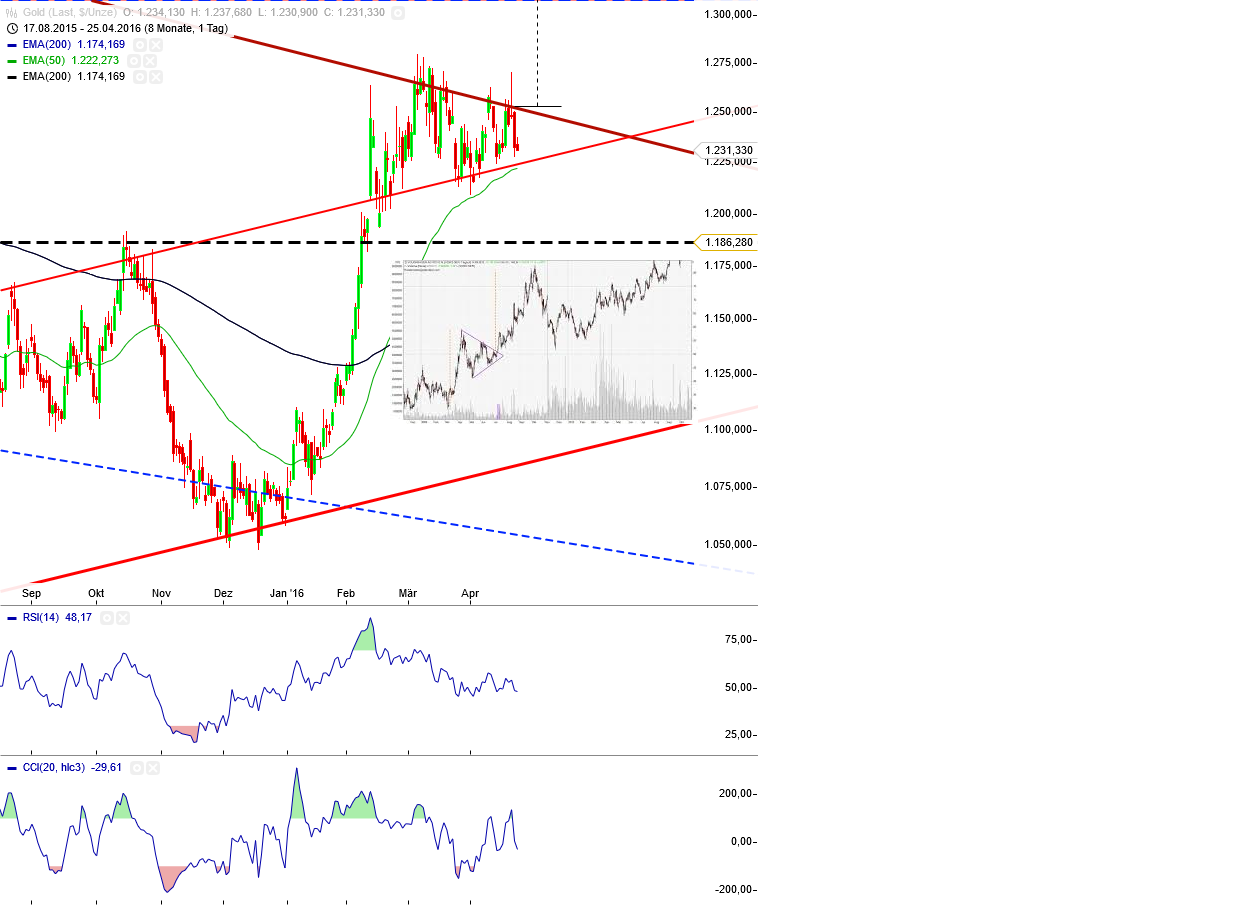Click the Gold (Last, $/Unze) title label
The height and width of the screenshot is (905, 1234).
coord(70,13)
